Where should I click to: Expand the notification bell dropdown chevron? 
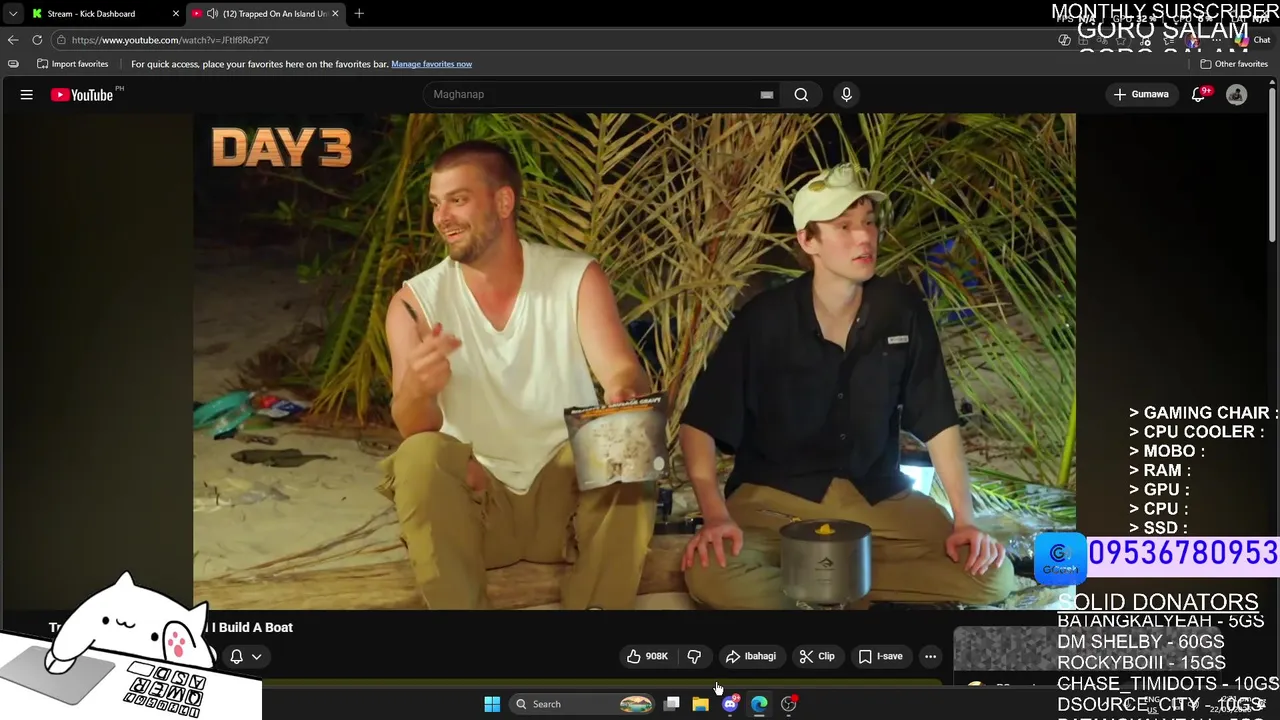click(x=257, y=656)
